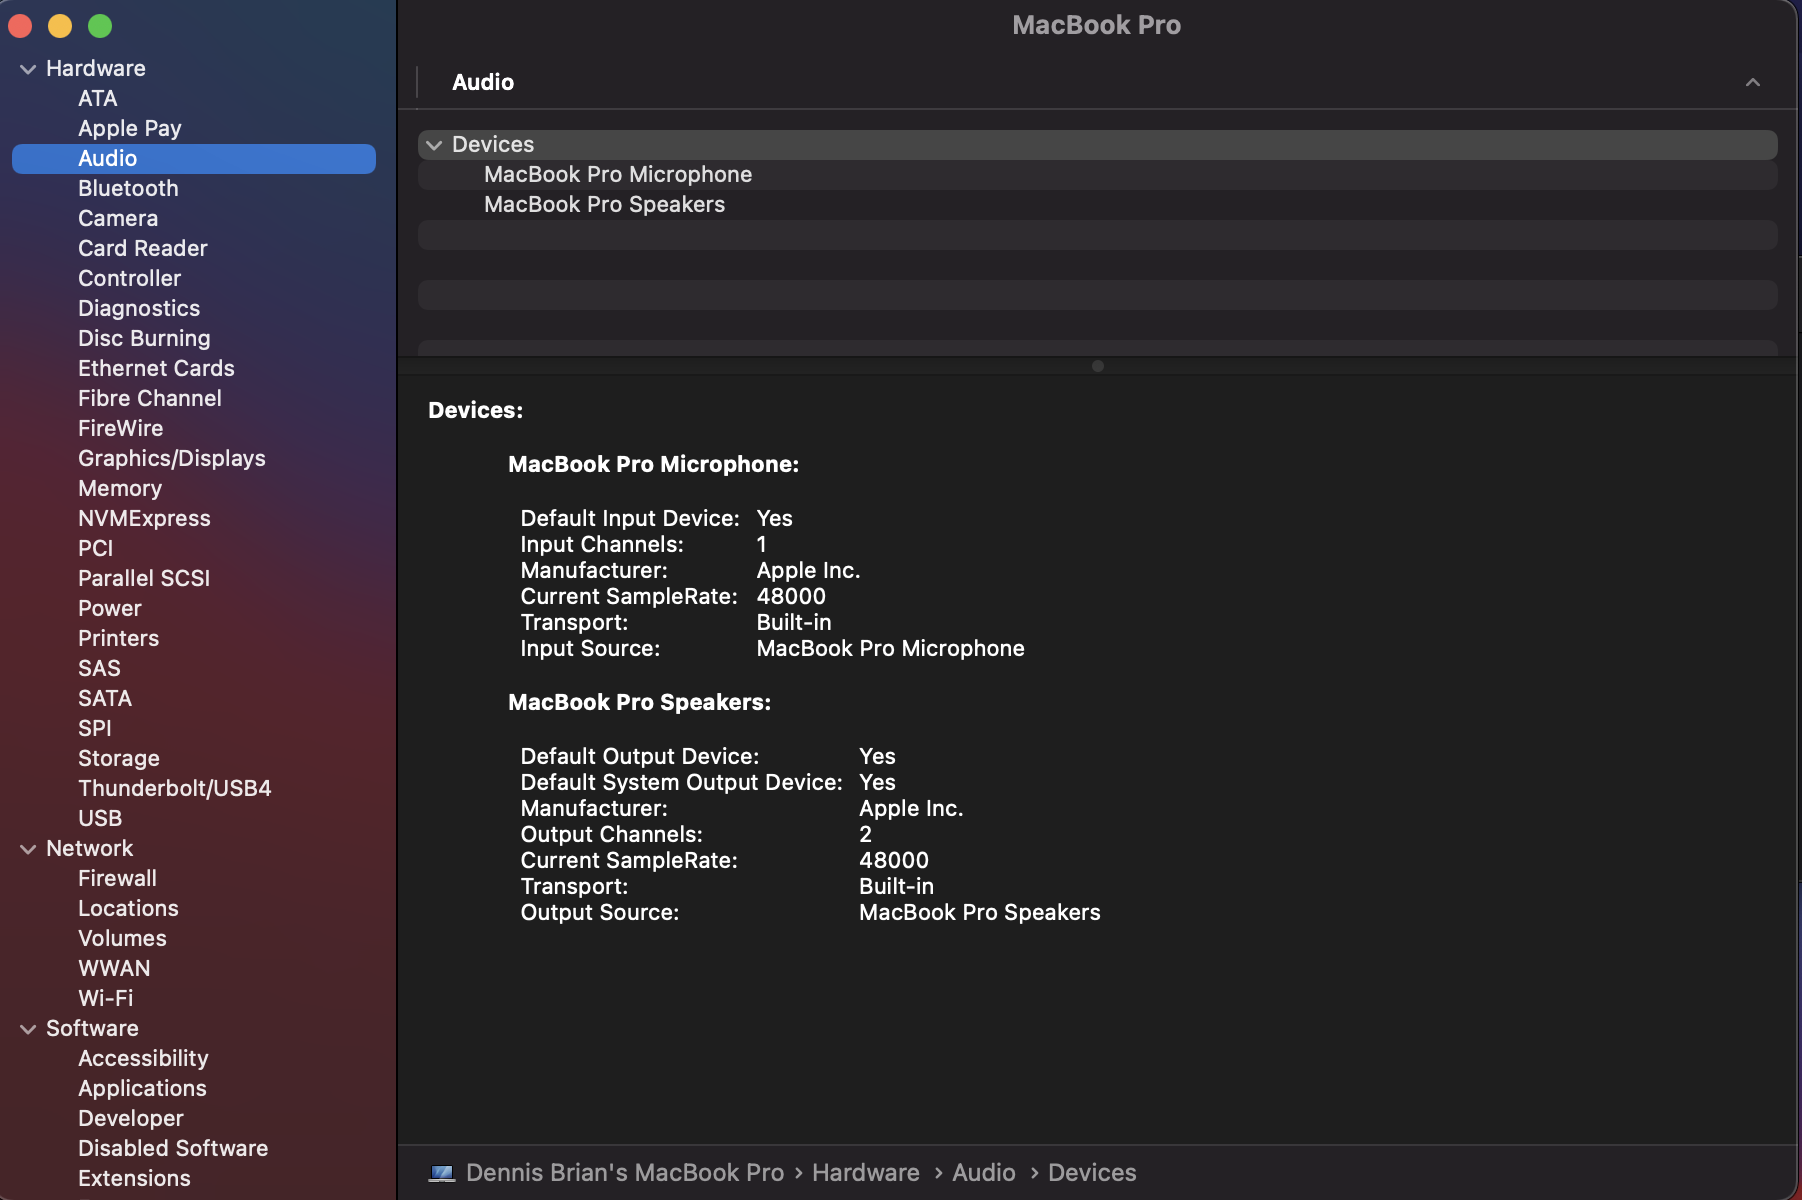
Task: Click the "Input Source:" label
Action: click(590, 648)
